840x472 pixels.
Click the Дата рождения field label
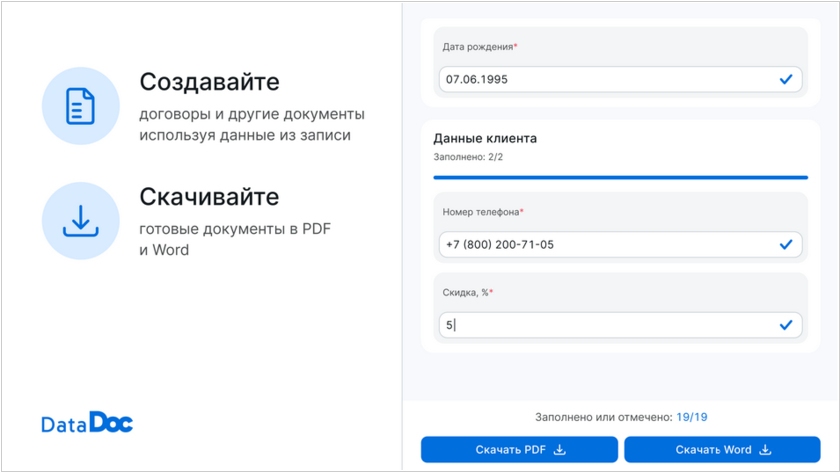(x=479, y=47)
